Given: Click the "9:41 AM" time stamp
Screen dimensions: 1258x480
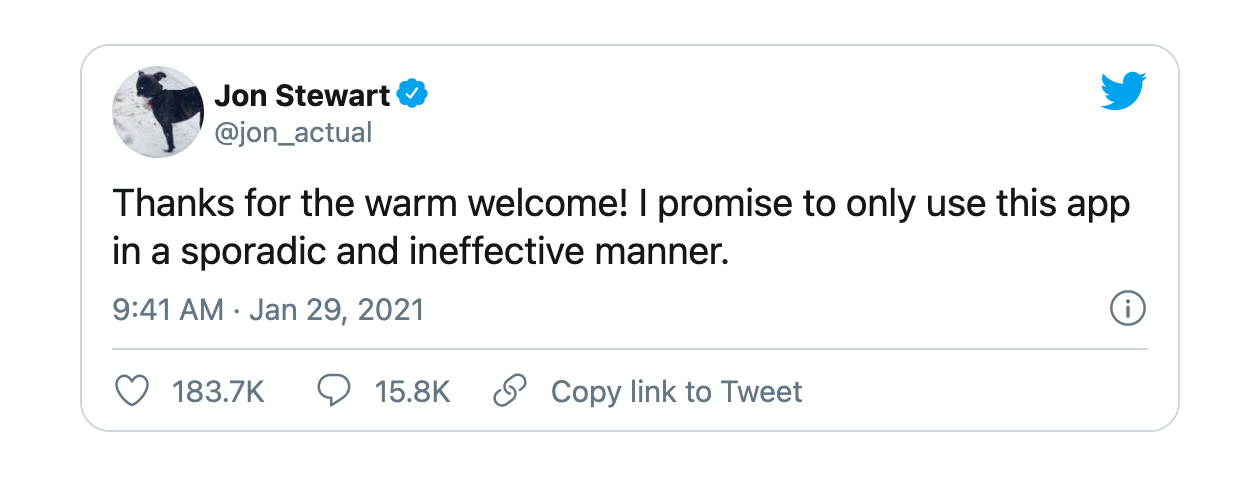Looking at the screenshot, I should [167, 310].
